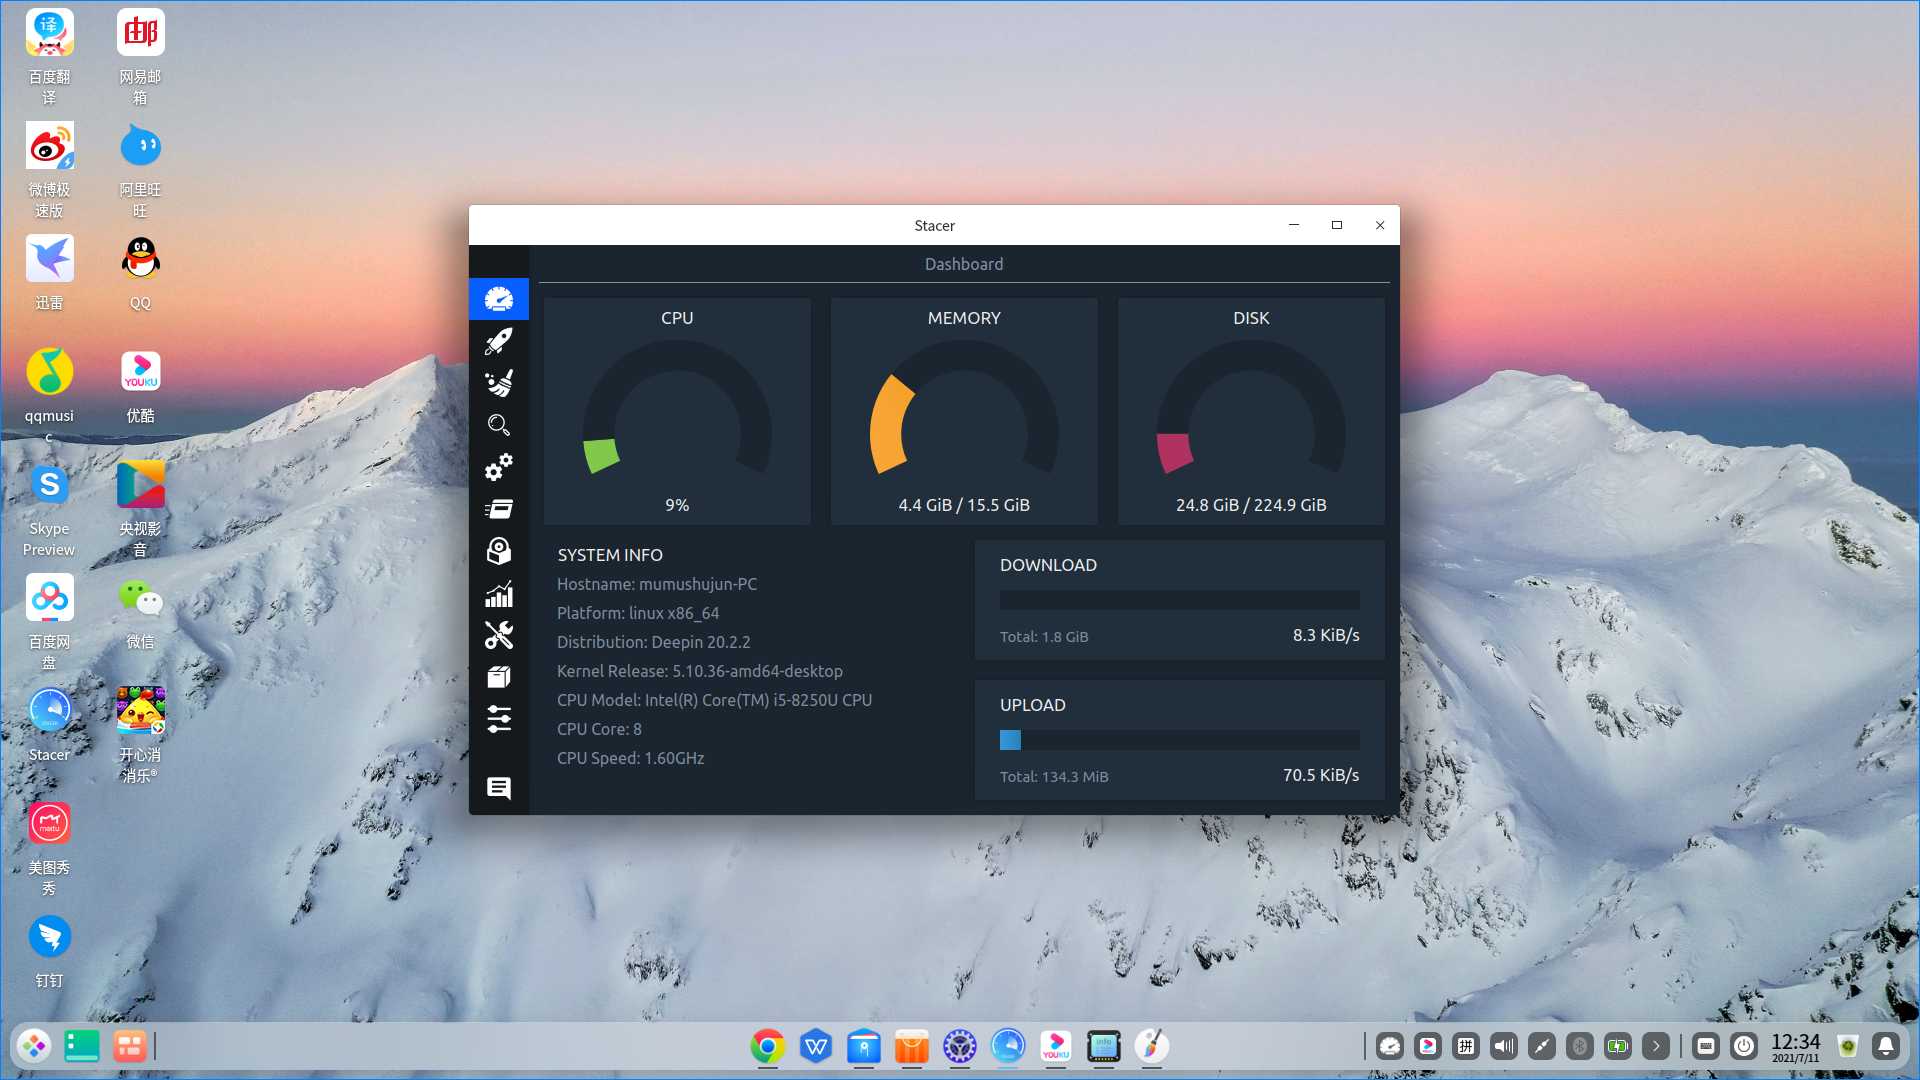The width and height of the screenshot is (1920, 1080).
Task: Open System Cleaner broom icon
Action: tap(498, 383)
